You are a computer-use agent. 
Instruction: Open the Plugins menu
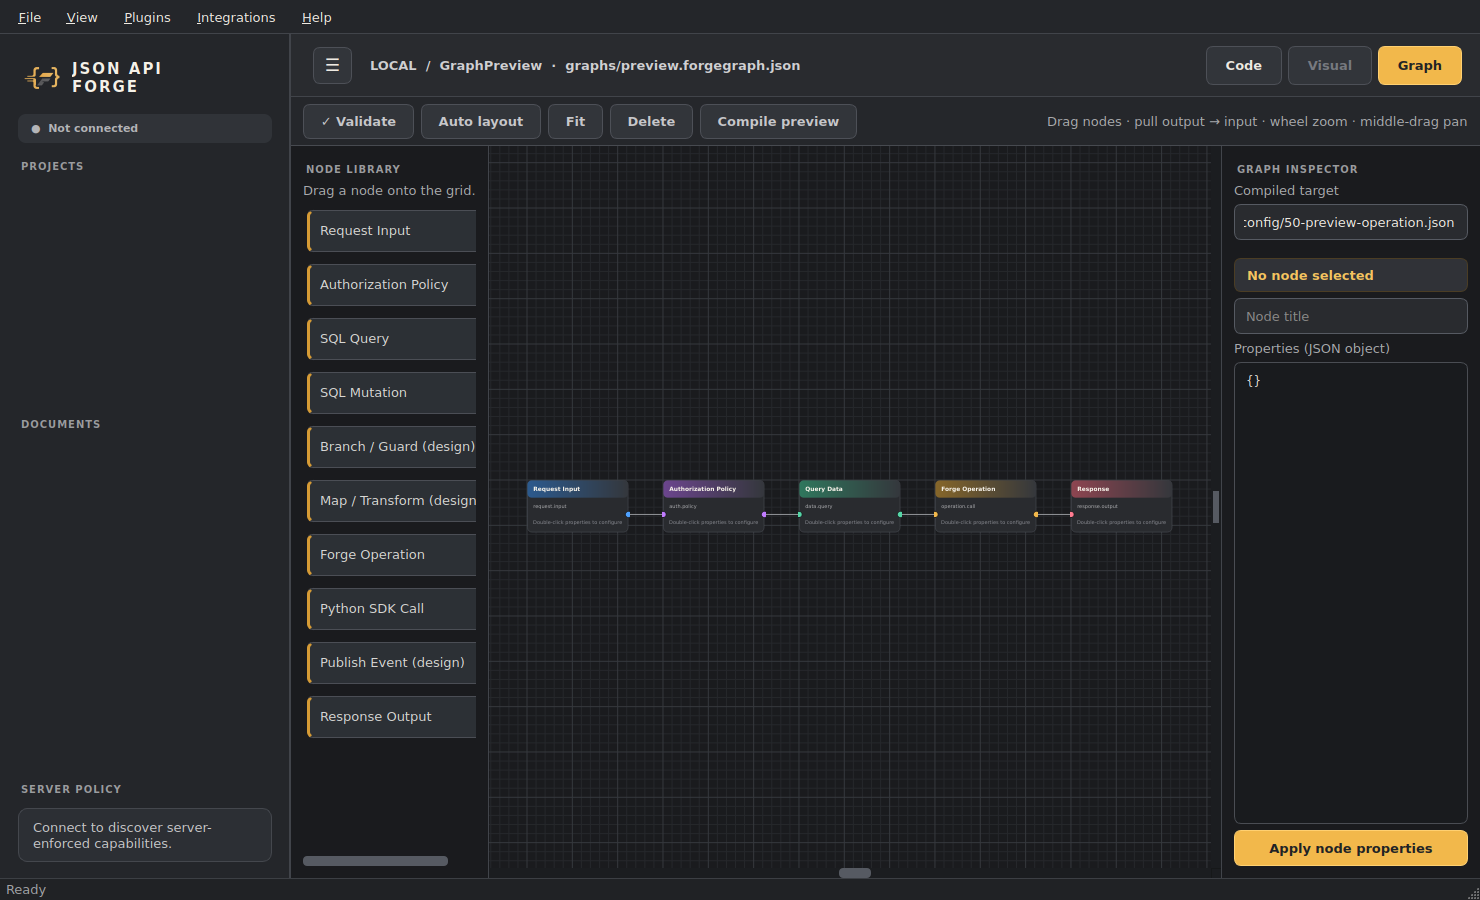point(147,17)
